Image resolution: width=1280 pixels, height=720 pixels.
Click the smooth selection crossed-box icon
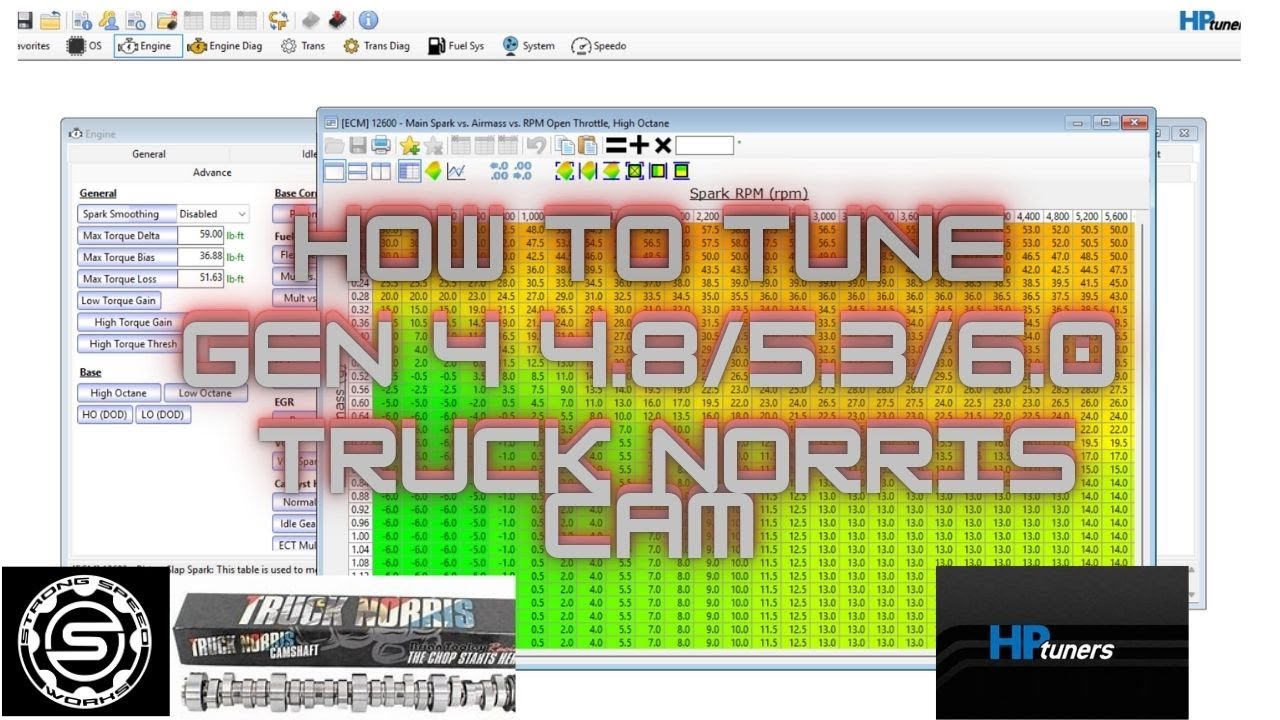tap(634, 171)
